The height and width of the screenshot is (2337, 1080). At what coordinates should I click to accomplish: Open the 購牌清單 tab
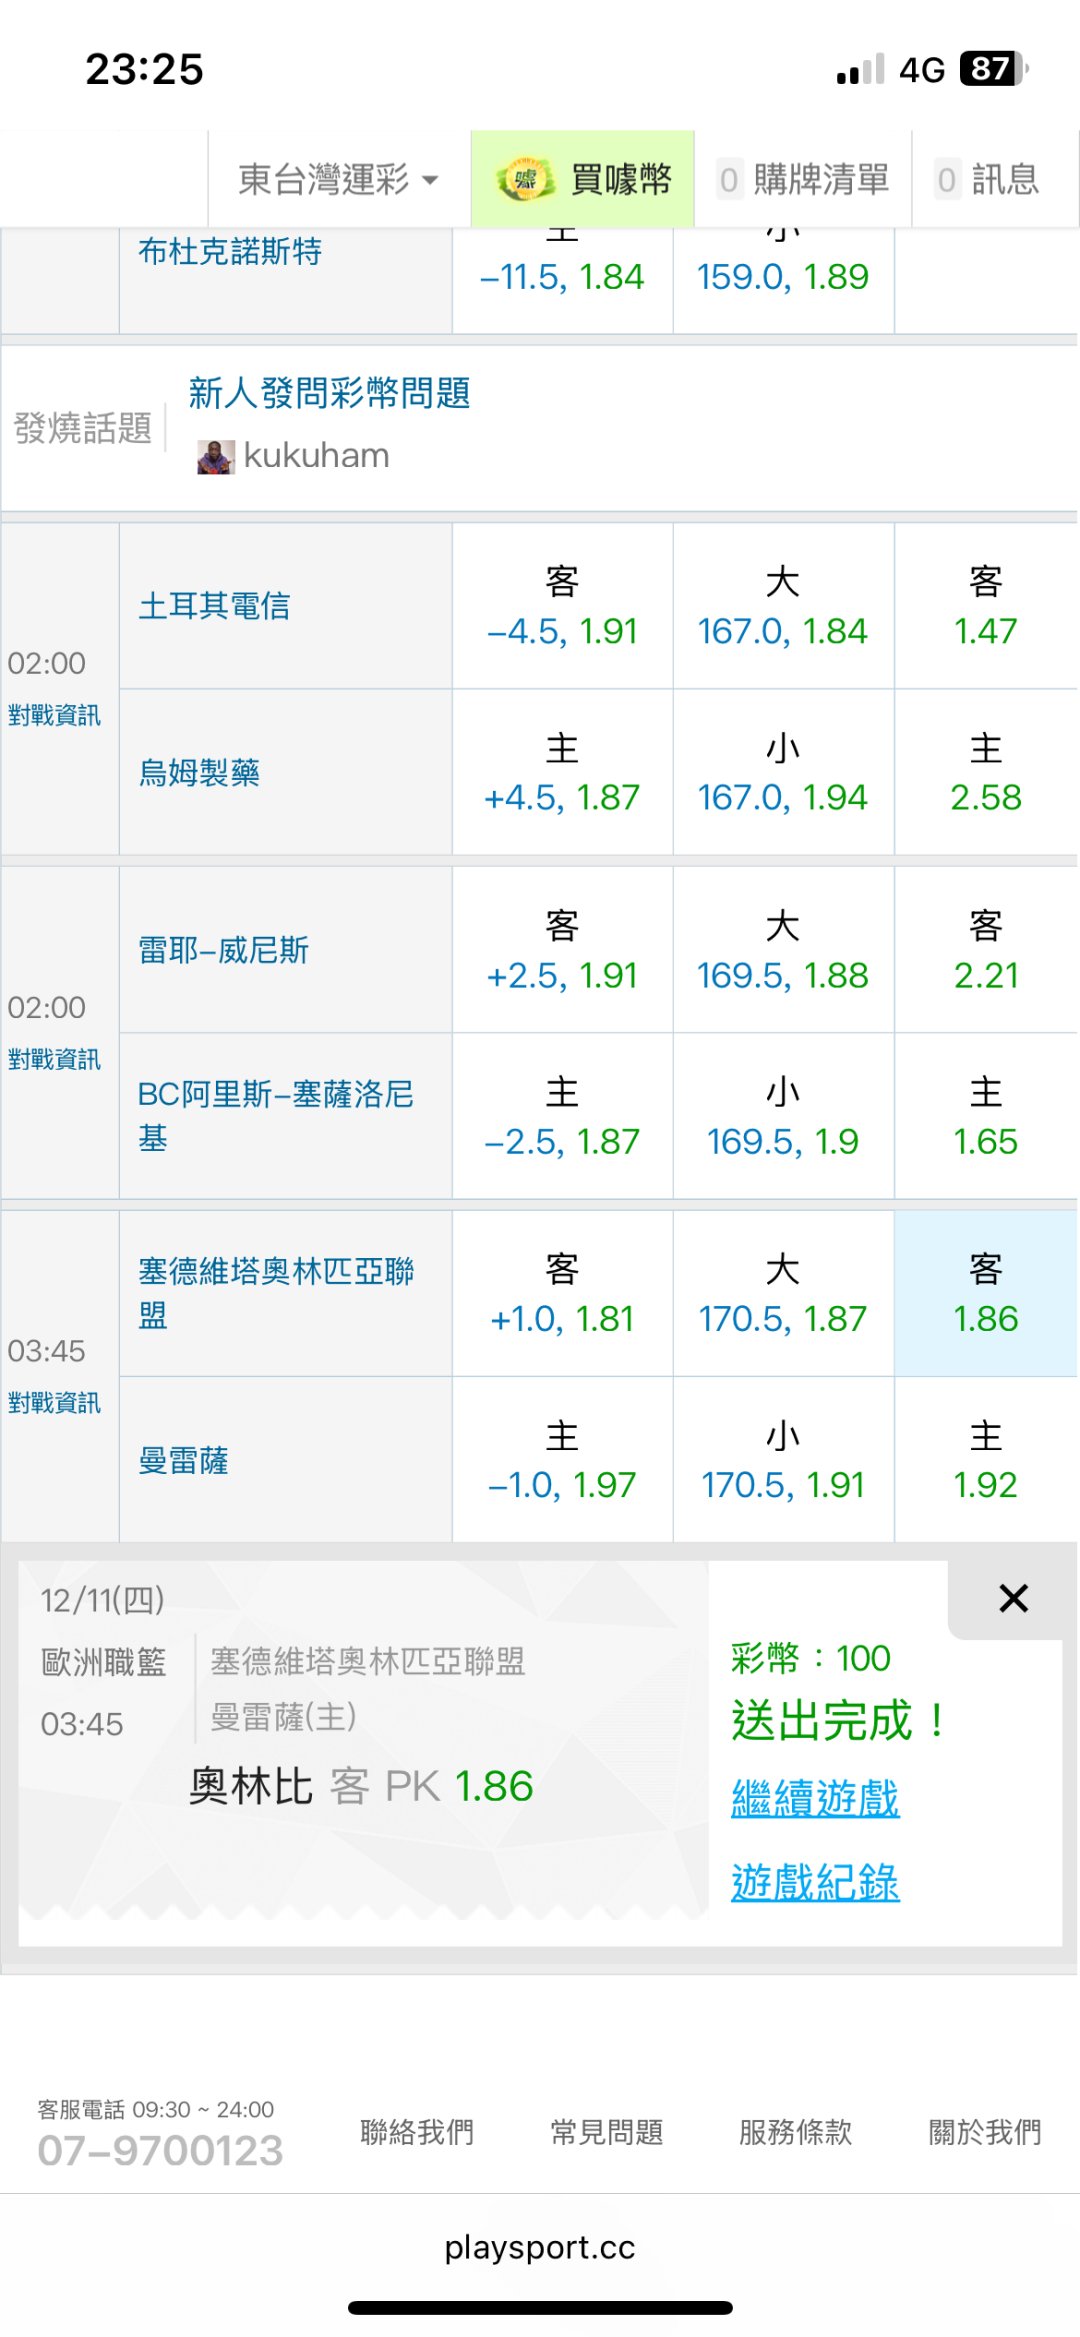[803, 180]
